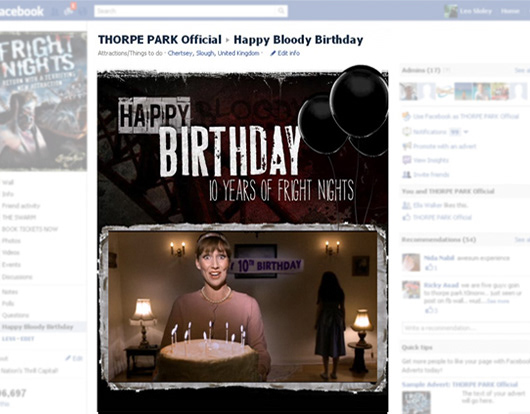Click See all next to Recommendations
Viewport: 530px width, 414px height.
click(x=522, y=240)
